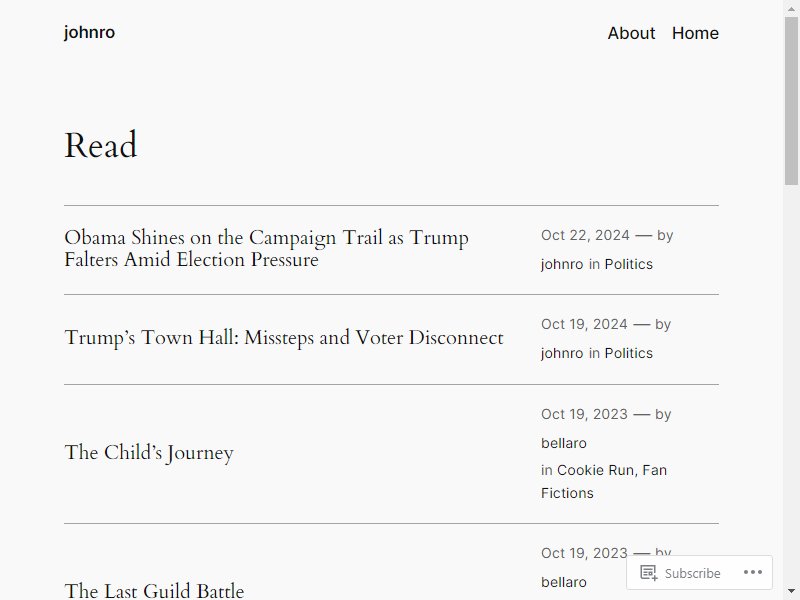Open the About page
This screenshot has width=800, height=600.
tap(631, 33)
